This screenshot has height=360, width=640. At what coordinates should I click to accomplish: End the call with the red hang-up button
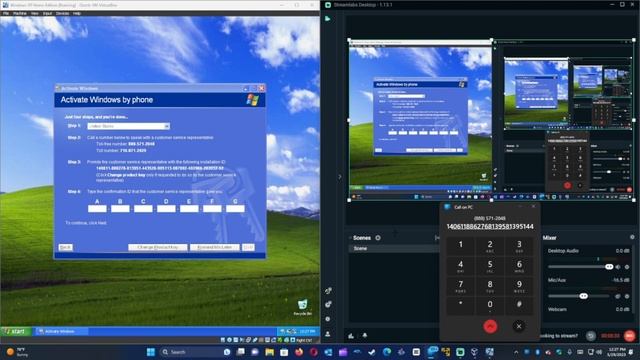point(490,326)
